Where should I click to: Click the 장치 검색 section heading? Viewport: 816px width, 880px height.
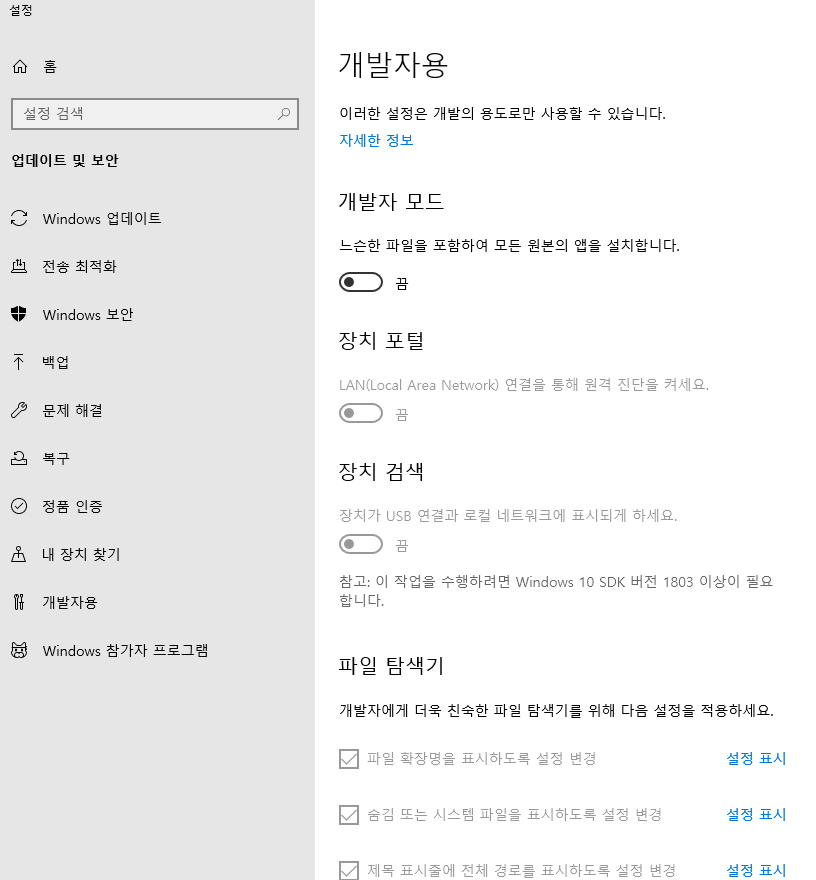coord(381,471)
